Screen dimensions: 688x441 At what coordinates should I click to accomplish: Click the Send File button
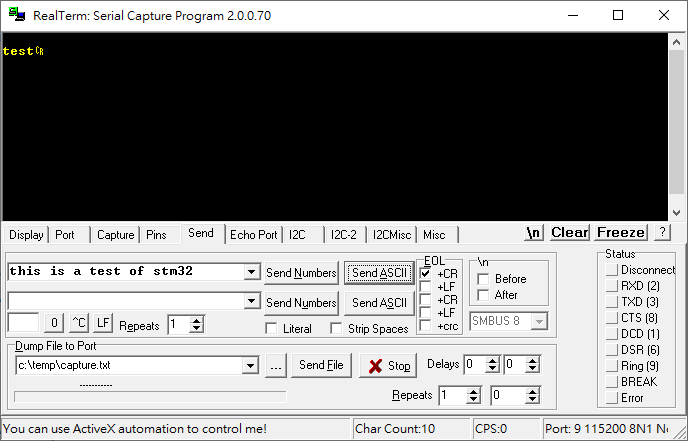click(x=321, y=365)
